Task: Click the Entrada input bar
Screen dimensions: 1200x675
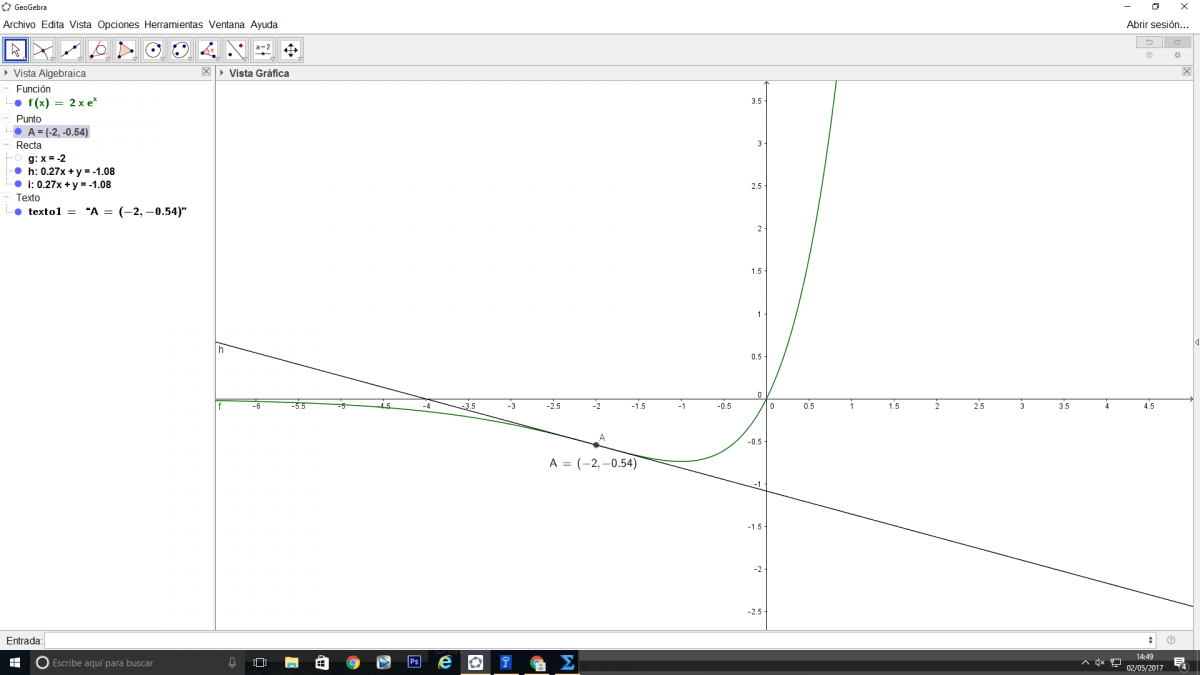Action: [598, 640]
